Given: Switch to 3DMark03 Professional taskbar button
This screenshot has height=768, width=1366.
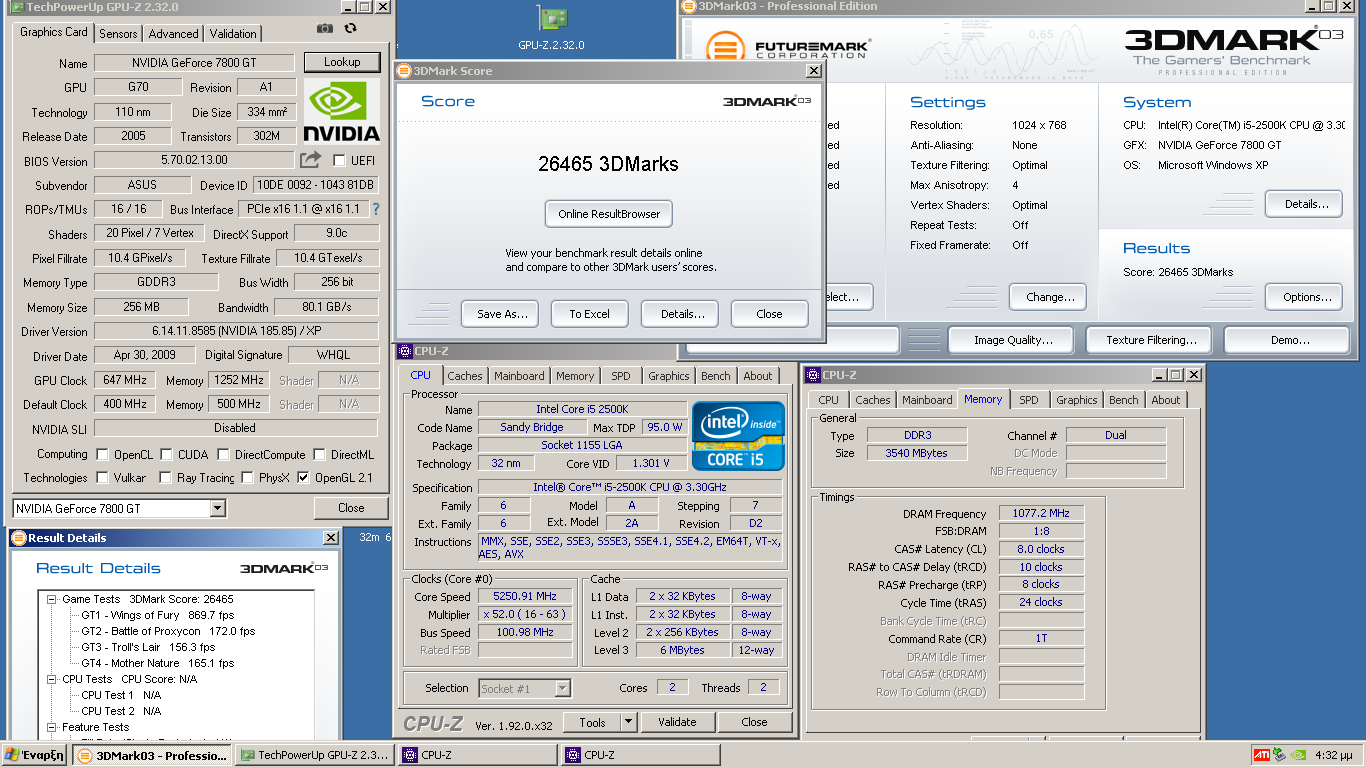Looking at the screenshot, I should pyautogui.click(x=153, y=755).
